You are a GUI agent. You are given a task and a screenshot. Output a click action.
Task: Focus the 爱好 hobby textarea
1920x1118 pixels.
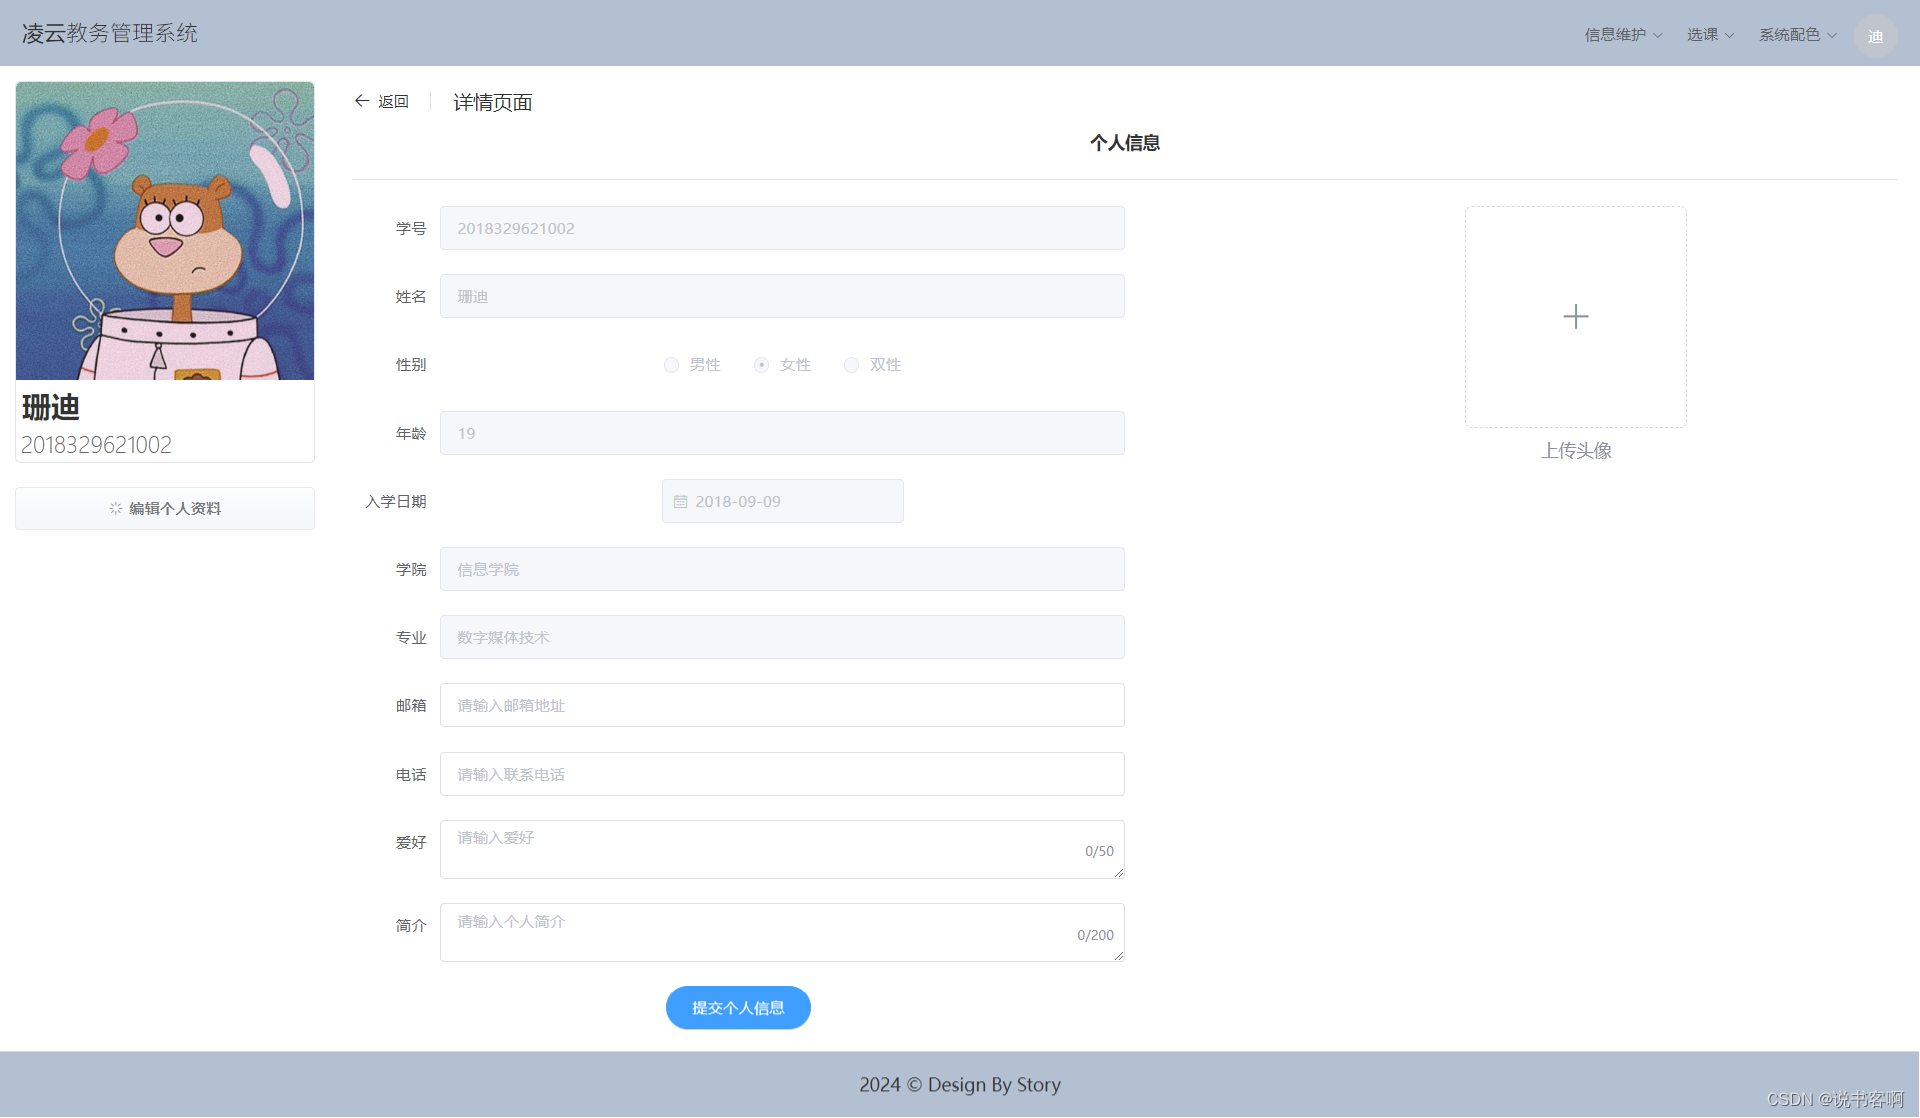pos(782,850)
